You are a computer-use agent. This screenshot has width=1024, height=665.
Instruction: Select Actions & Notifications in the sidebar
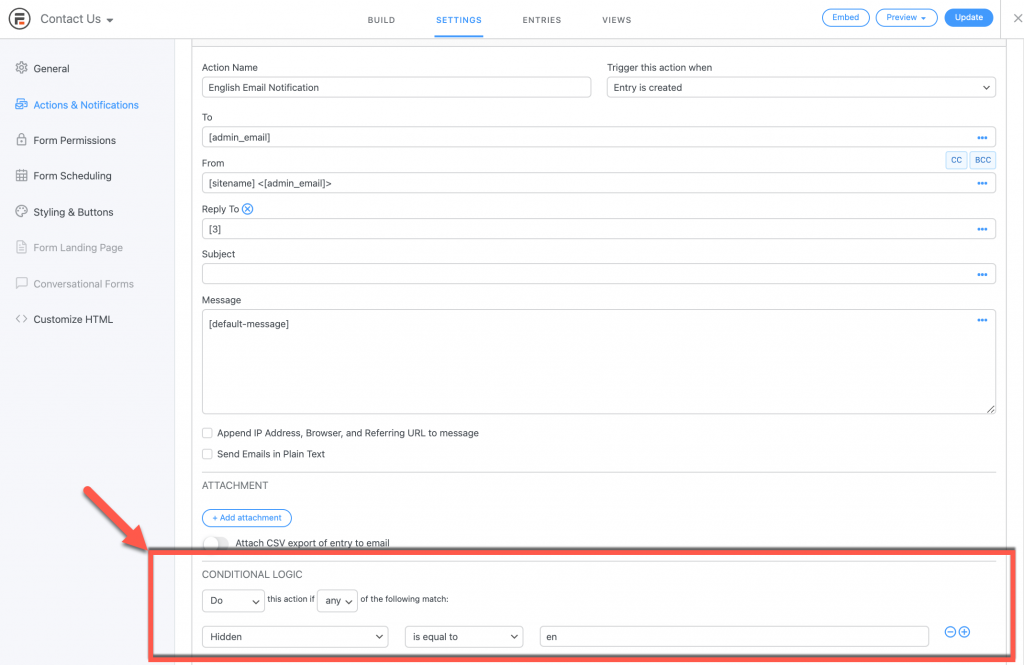pyautogui.click(x=86, y=105)
